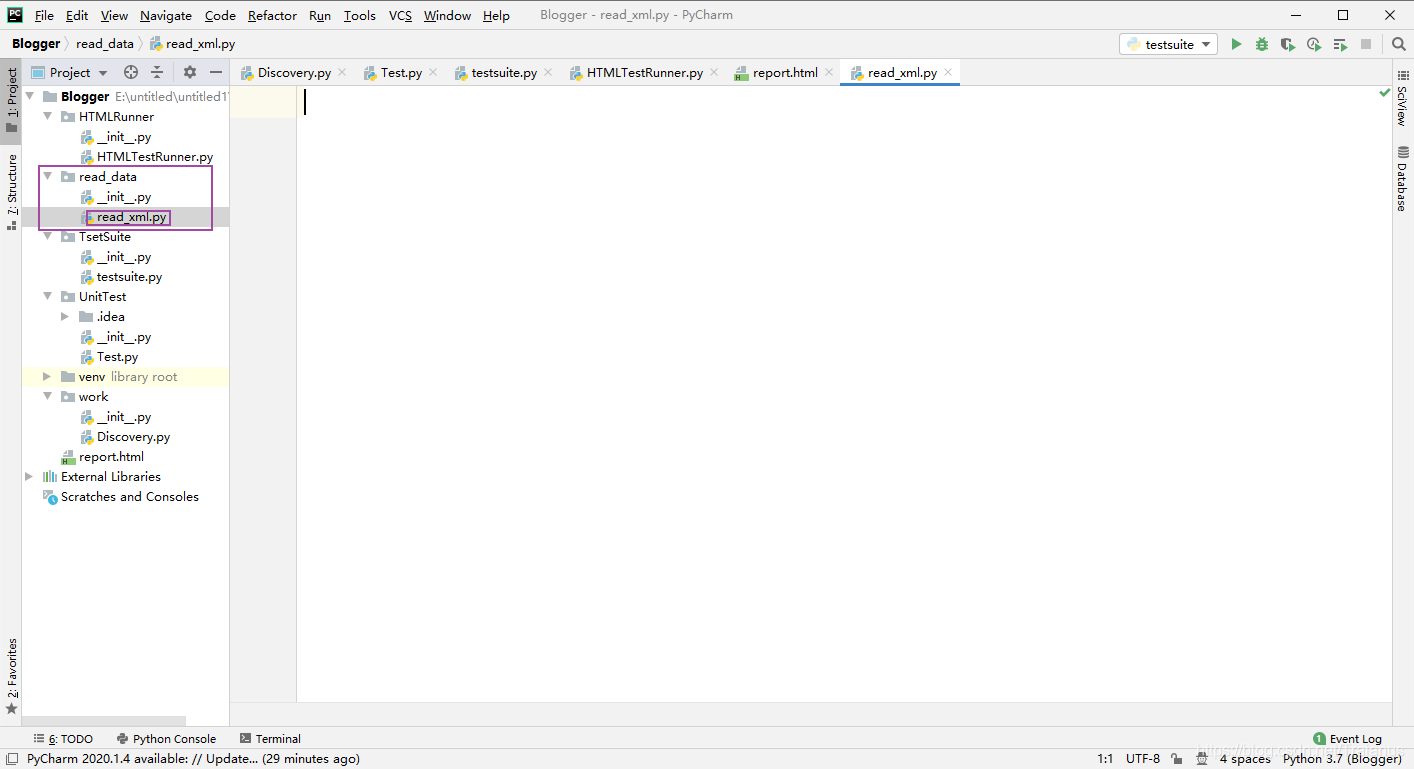Click PyCharm 2020.1.4 available update message
The width and height of the screenshot is (1414, 769).
193,758
